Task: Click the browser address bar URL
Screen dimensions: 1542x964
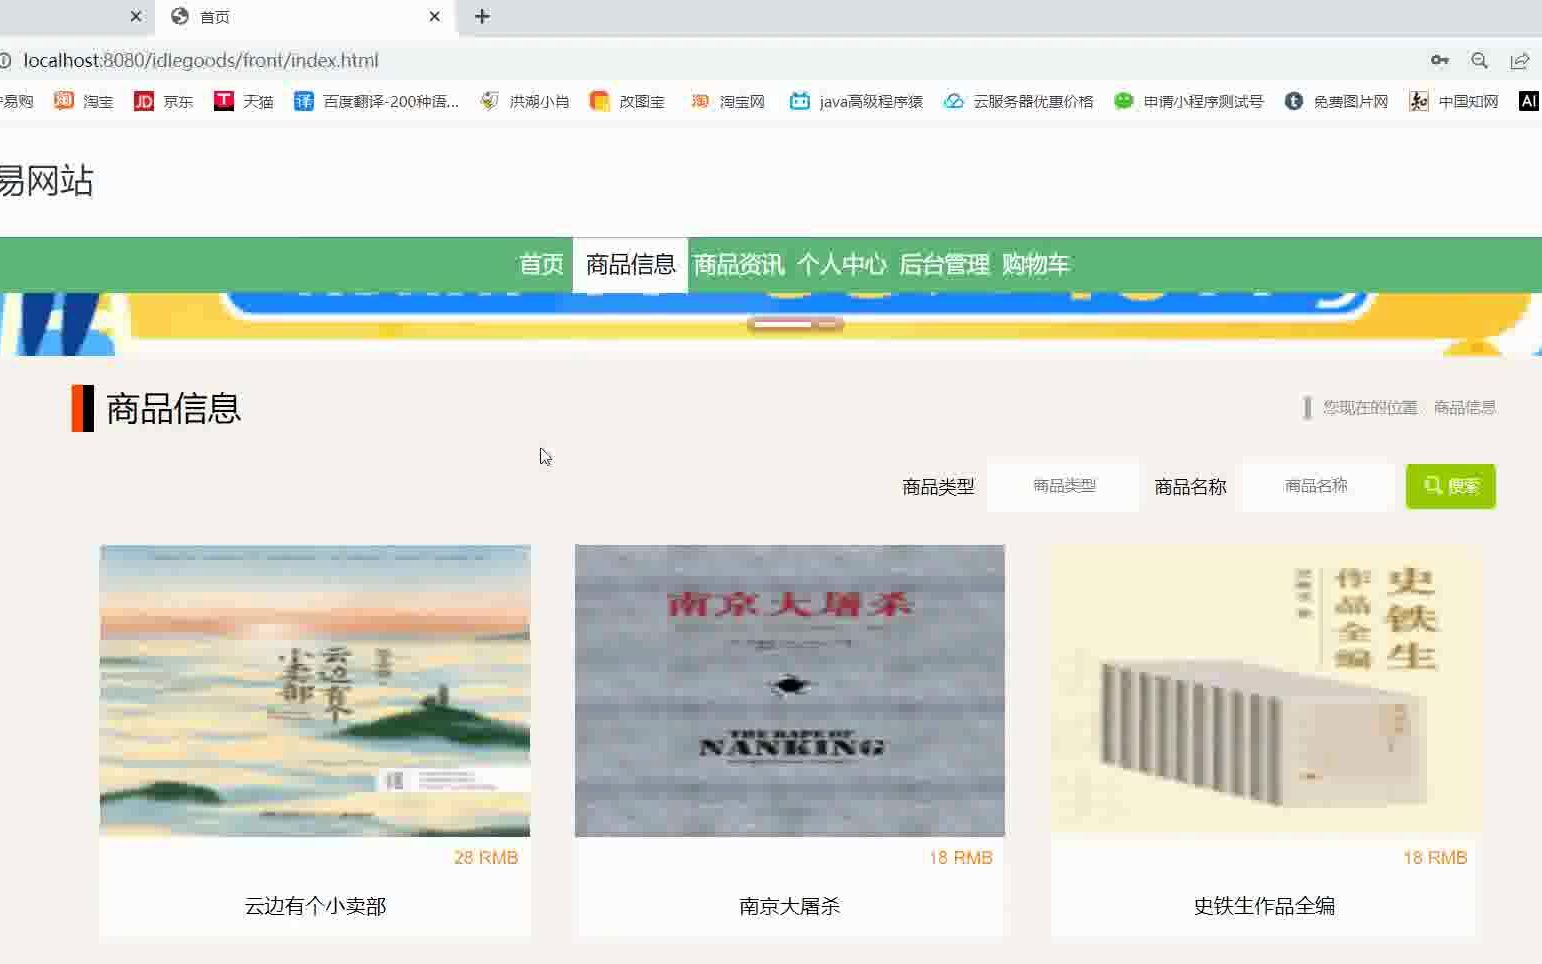Action: click(x=201, y=61)
